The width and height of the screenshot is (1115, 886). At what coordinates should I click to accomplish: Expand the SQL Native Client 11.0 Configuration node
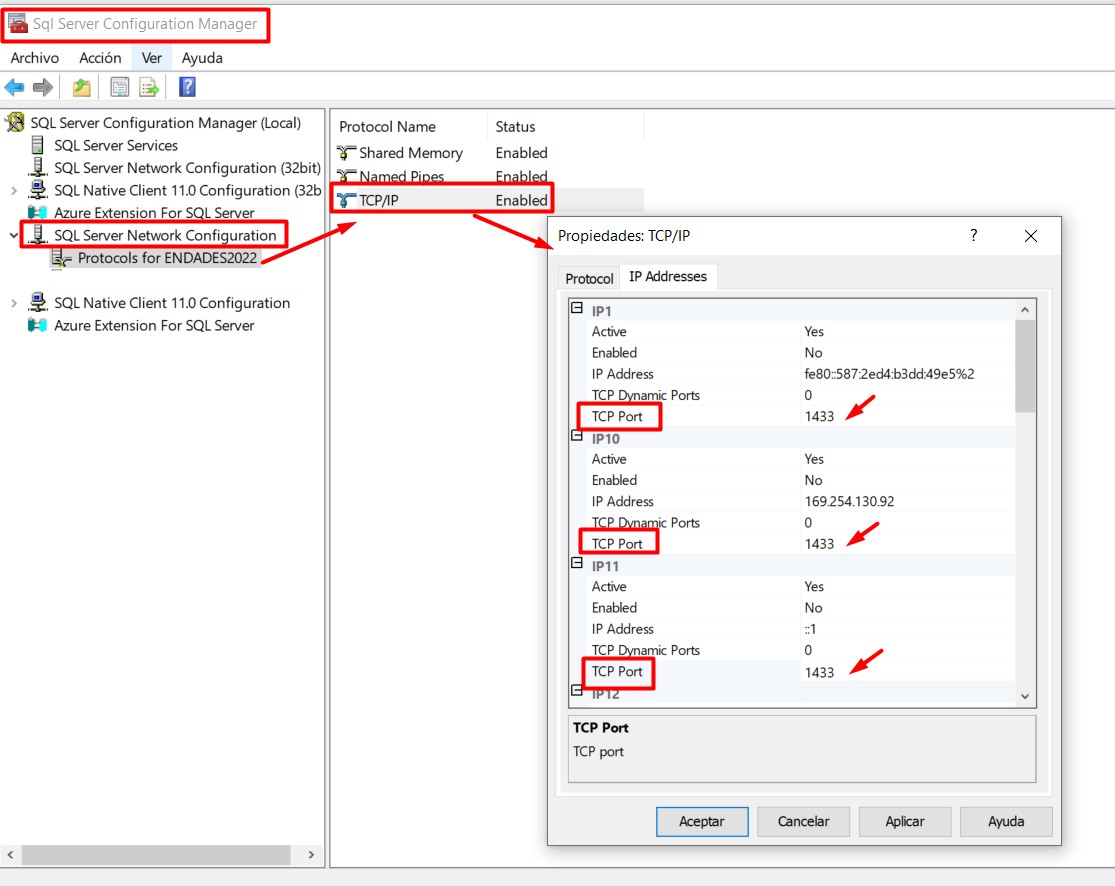(14, 303)
